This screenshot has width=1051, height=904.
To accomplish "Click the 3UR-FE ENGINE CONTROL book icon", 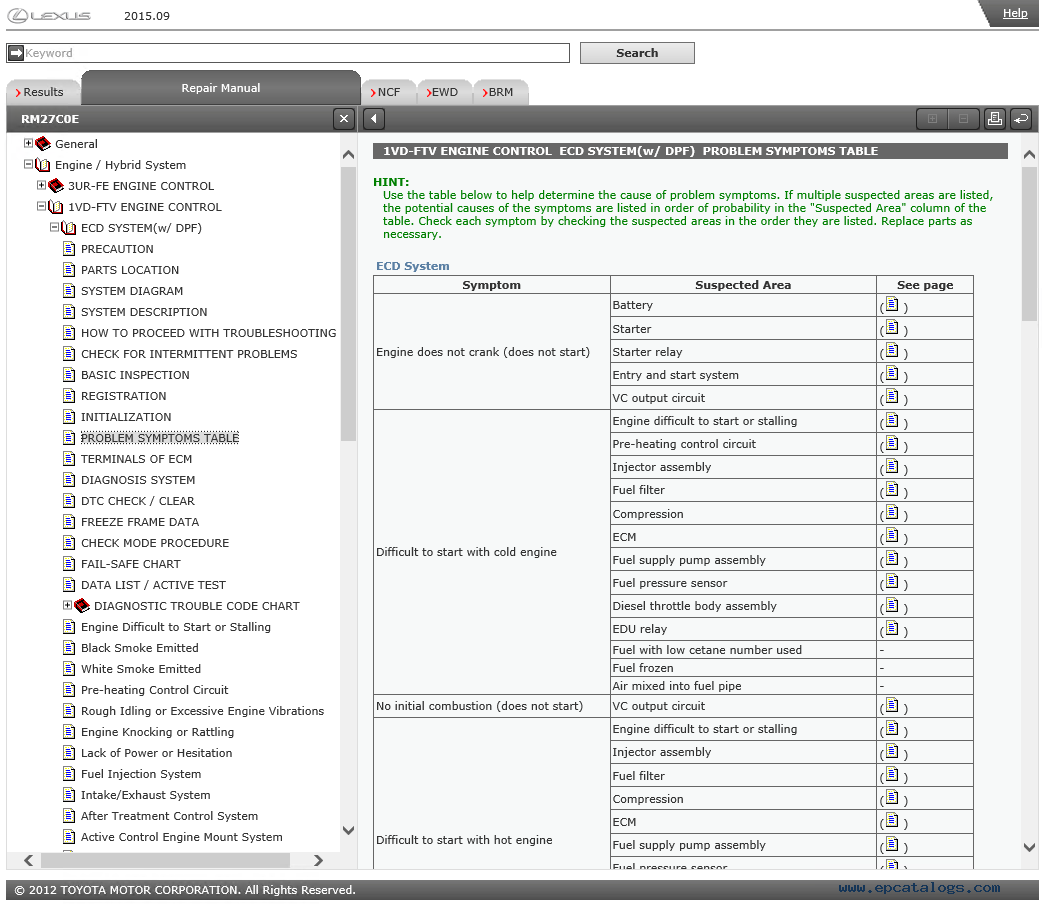I will (x=56, y=186).
